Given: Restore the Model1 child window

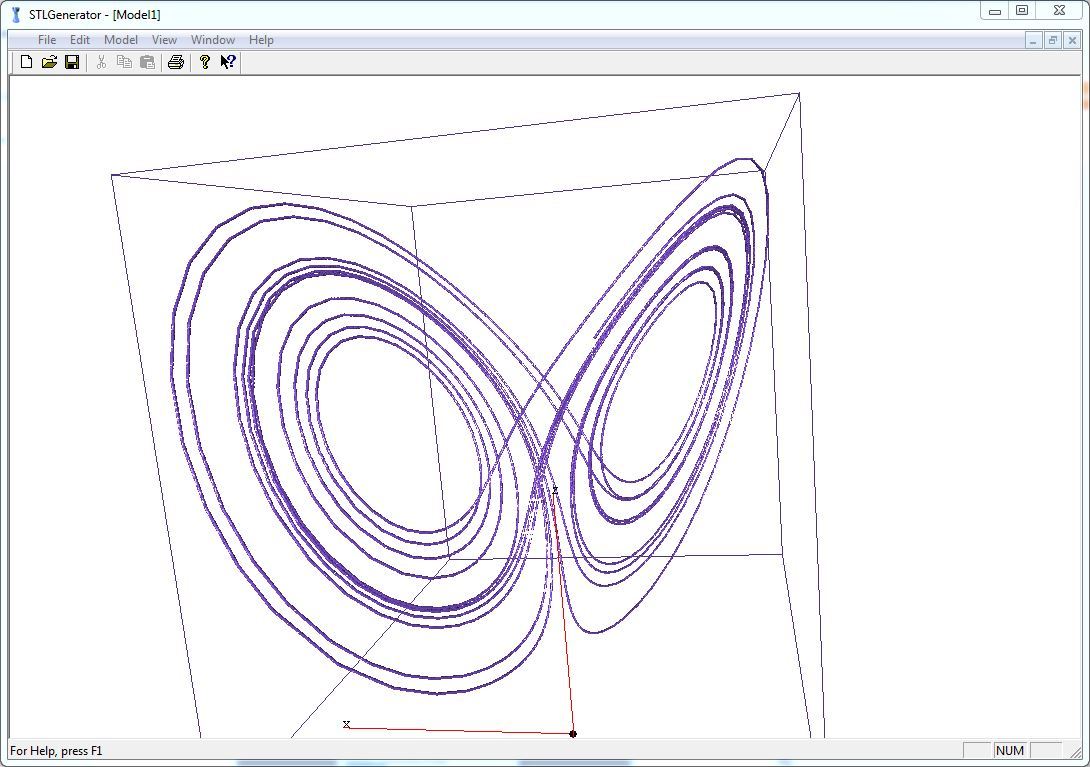Looking at the screenshot, I should pyautogui.click(x=1052, y=41).
